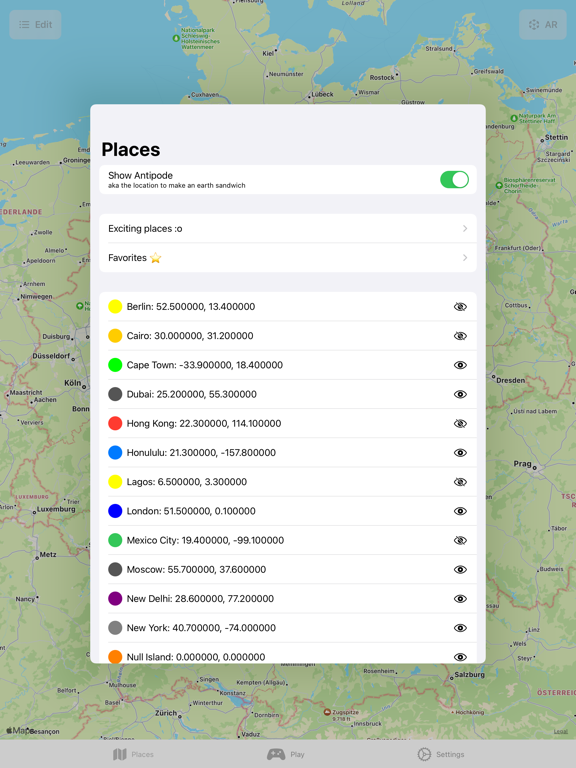Click New York's gray color dot
576x768 pixels.
point(115,628)
